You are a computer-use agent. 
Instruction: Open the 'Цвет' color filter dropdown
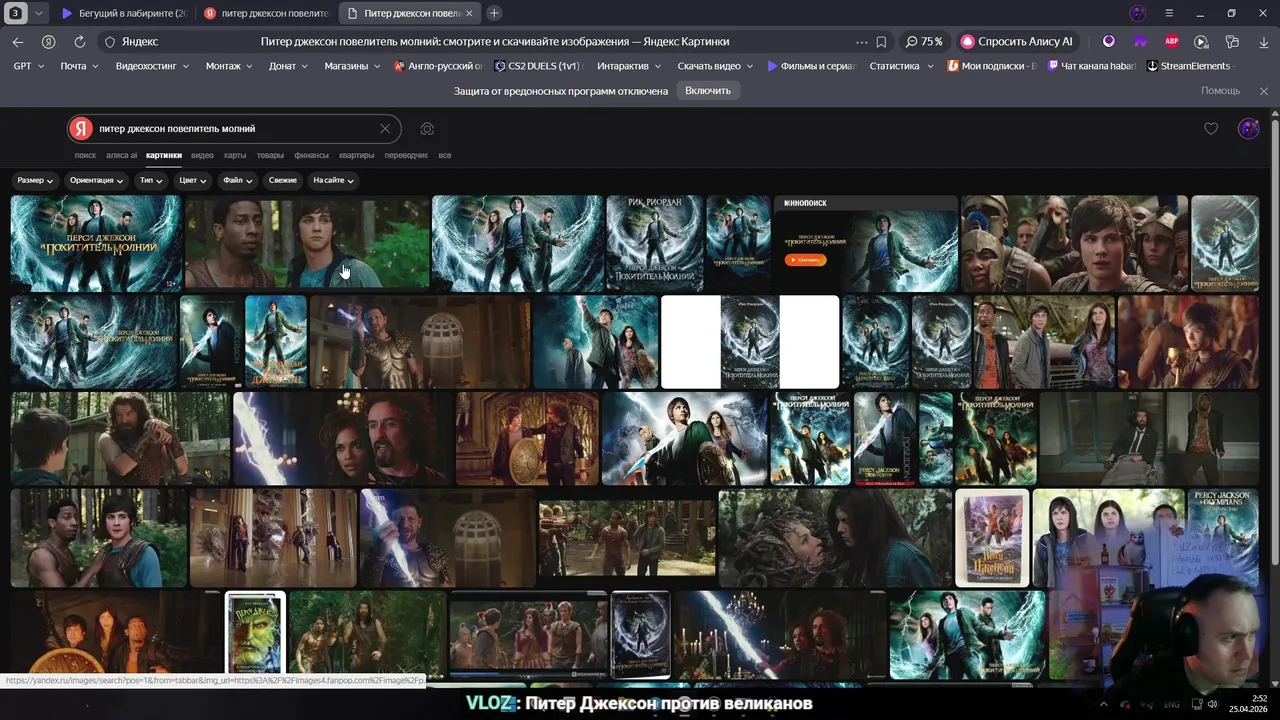(x=192, y=181)
